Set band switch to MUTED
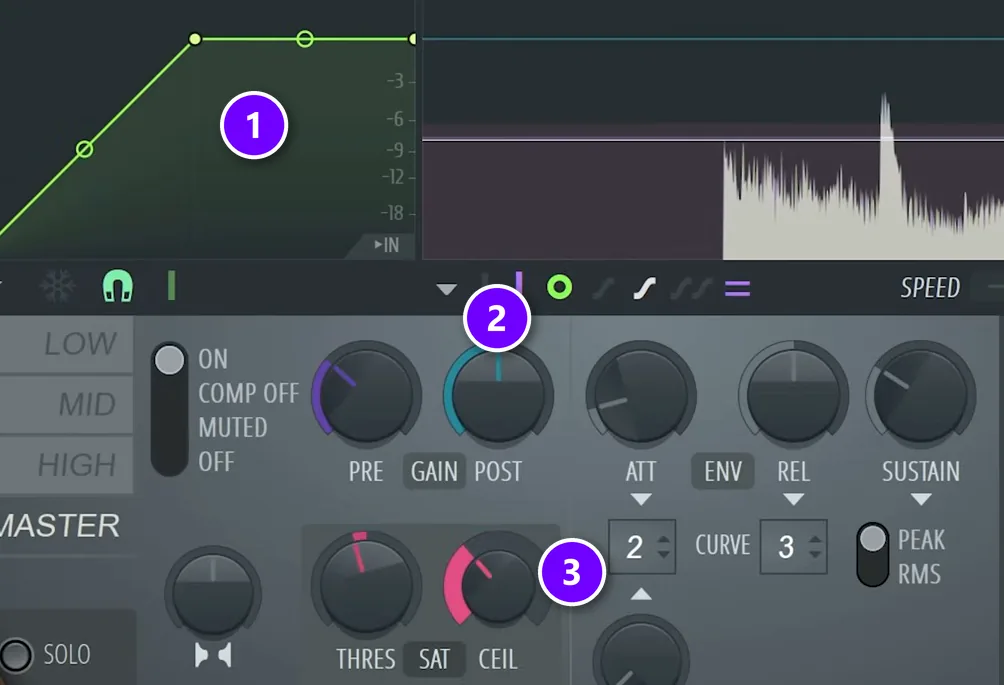This screenshot has height=685, width=1004. pyautogui.click(x=233, y=427)
